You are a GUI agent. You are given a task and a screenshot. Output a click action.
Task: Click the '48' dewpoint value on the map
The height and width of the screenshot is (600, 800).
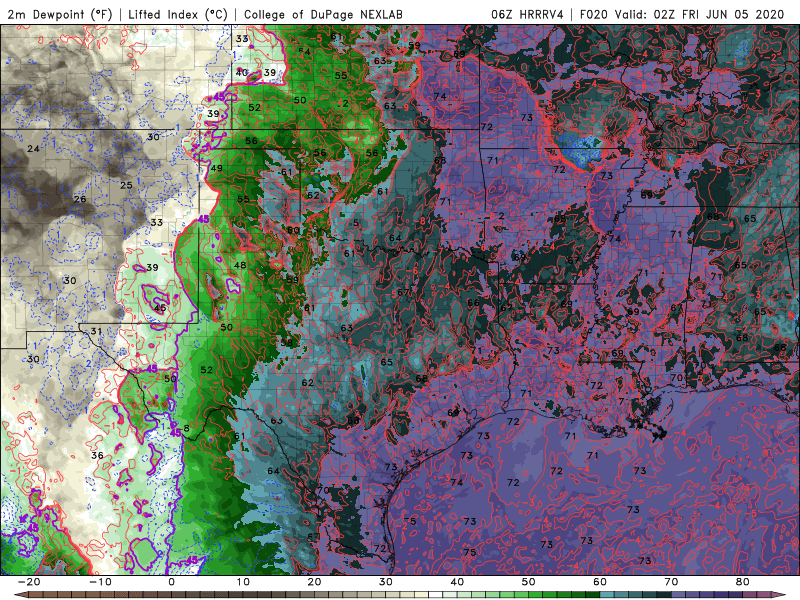click(x=240, y=265)
